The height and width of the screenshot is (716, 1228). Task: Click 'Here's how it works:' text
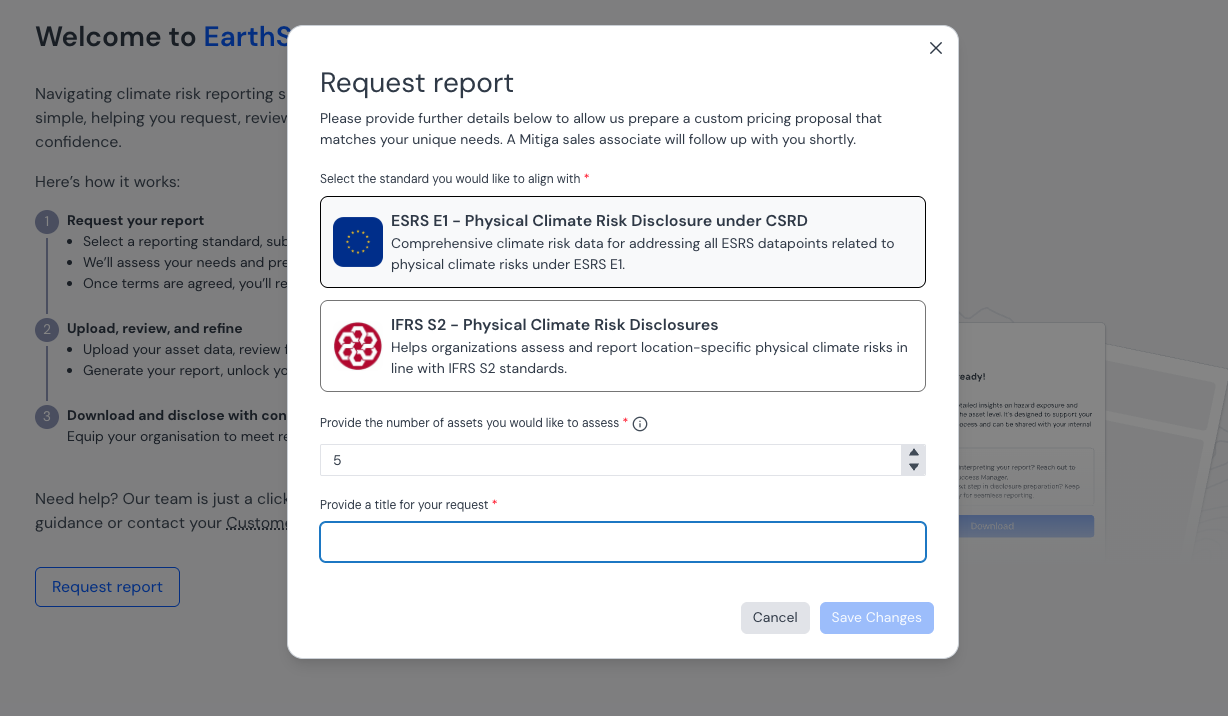tap(107, 182)
